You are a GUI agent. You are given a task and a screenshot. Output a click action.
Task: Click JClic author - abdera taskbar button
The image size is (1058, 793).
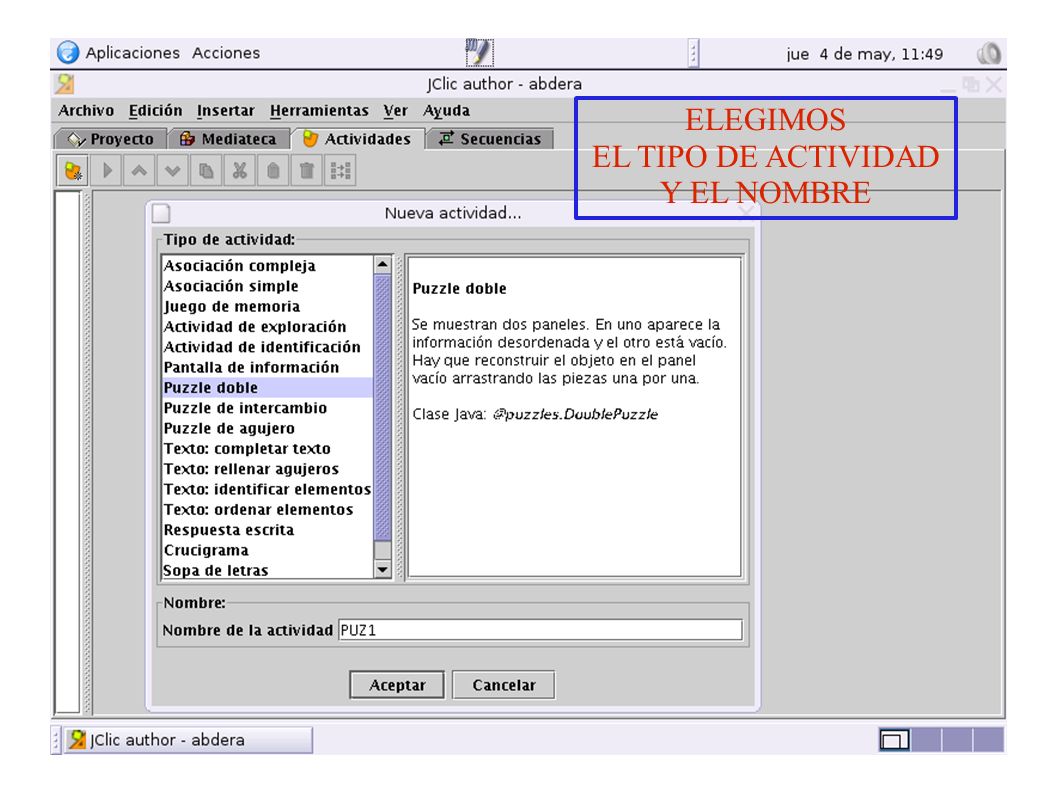tap(188, 740)
